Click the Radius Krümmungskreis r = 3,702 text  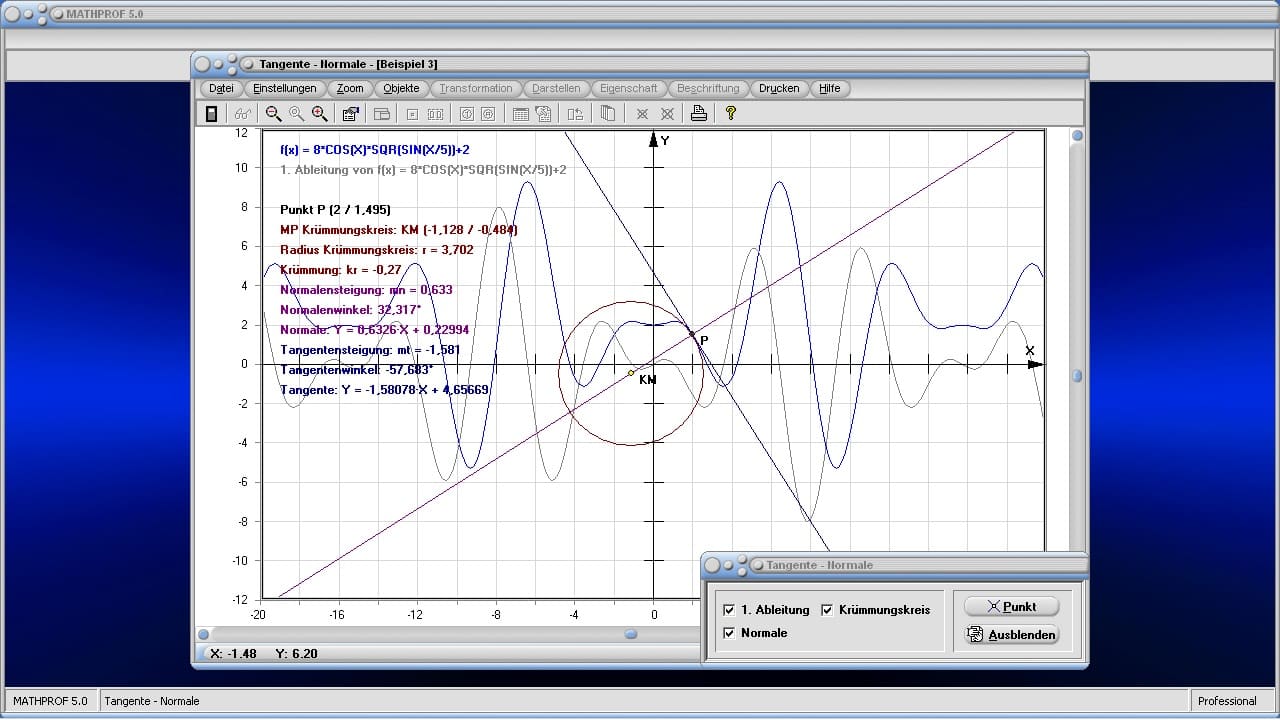(x=377, y=250)
